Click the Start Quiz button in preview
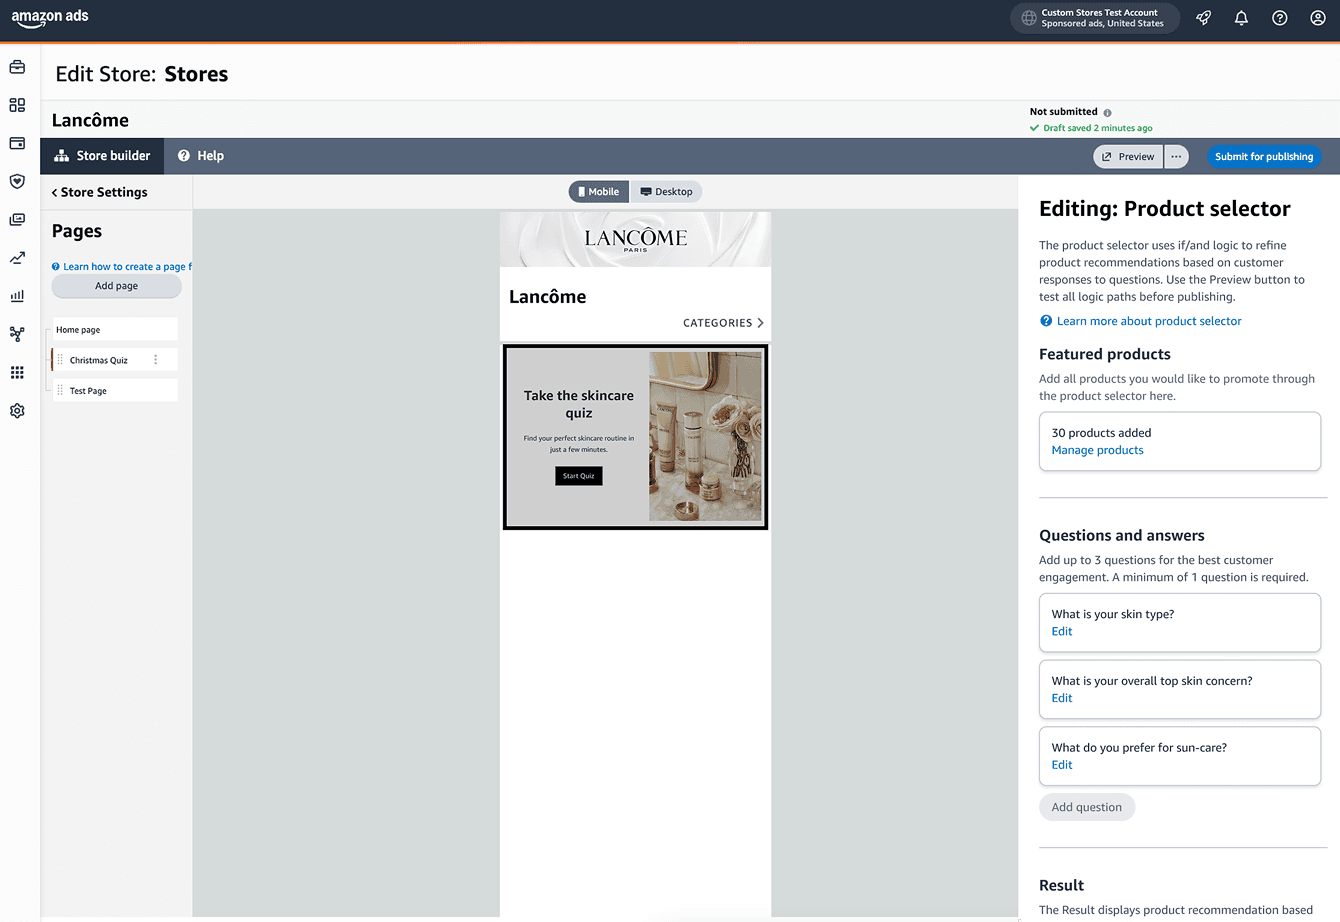Screen dimensions: 1340x922 pyautogui.click(x=579, y=476)
